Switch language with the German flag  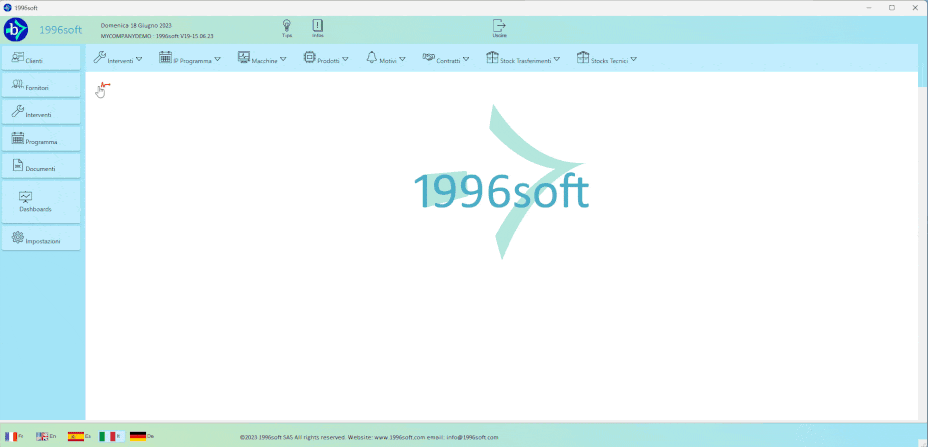click(138, 436)
